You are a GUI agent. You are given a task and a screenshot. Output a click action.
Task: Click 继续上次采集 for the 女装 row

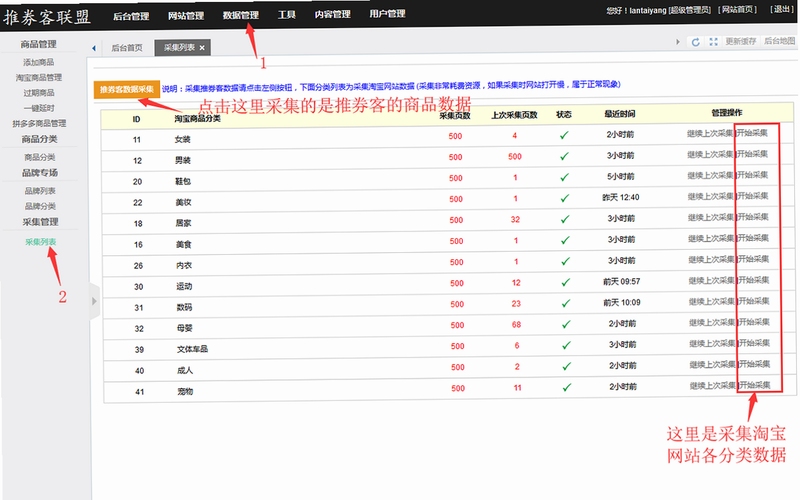(x=710, y=134)
